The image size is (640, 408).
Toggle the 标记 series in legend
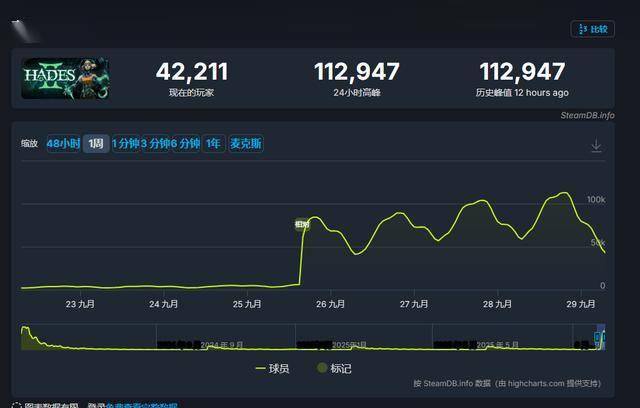pos(334,368)
